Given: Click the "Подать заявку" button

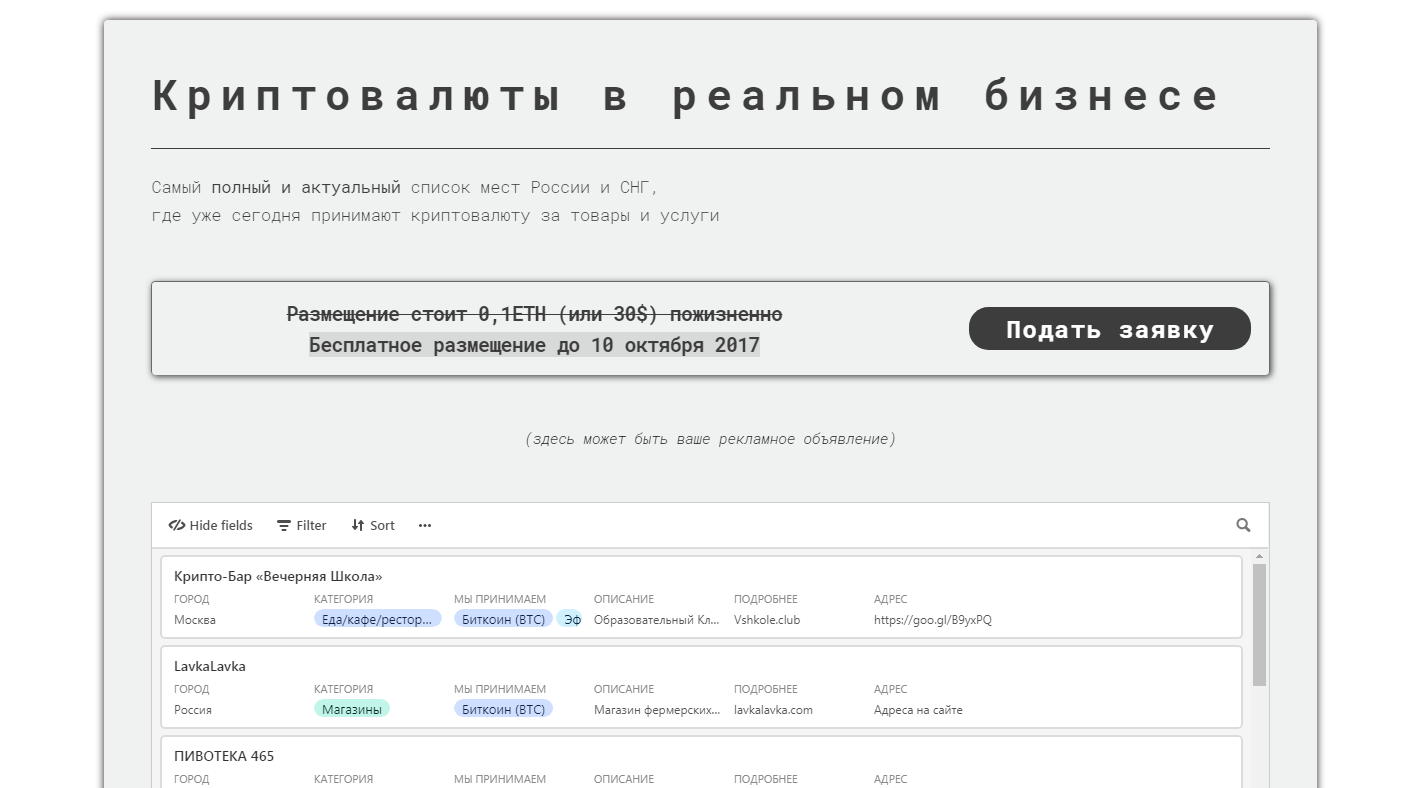Looking at the screenshot, I should pyautogui.click(x=1109, y=328).
